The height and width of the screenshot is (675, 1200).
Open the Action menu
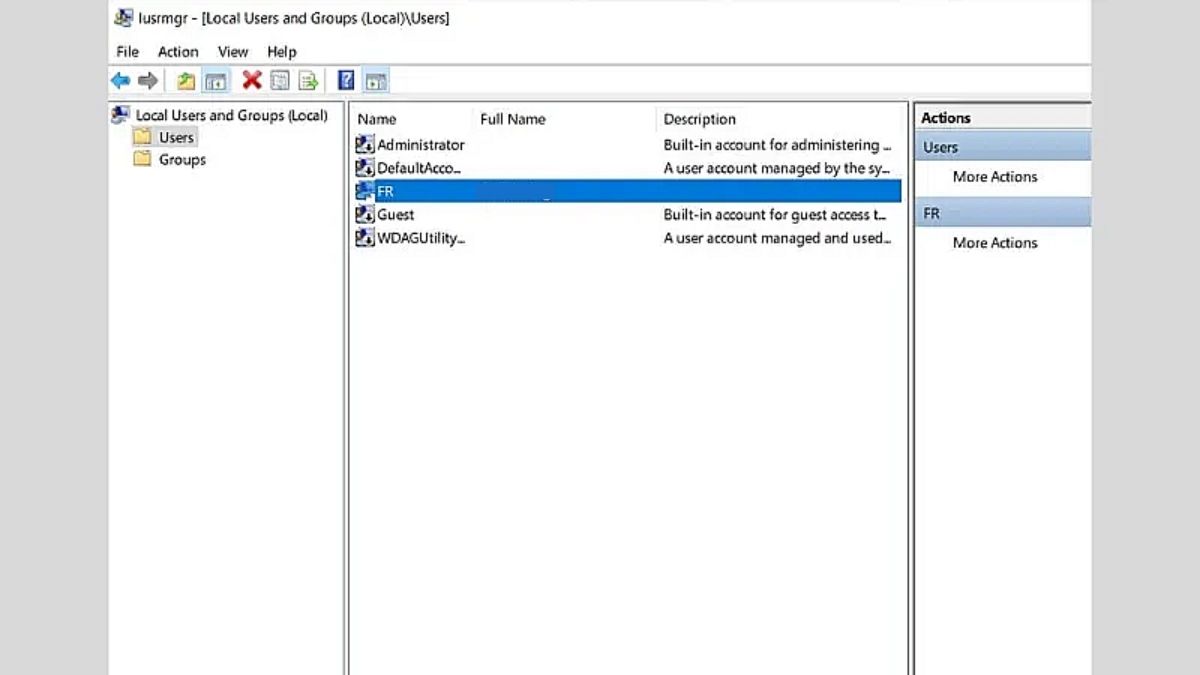pyautogui.click(x=178, y=51)
